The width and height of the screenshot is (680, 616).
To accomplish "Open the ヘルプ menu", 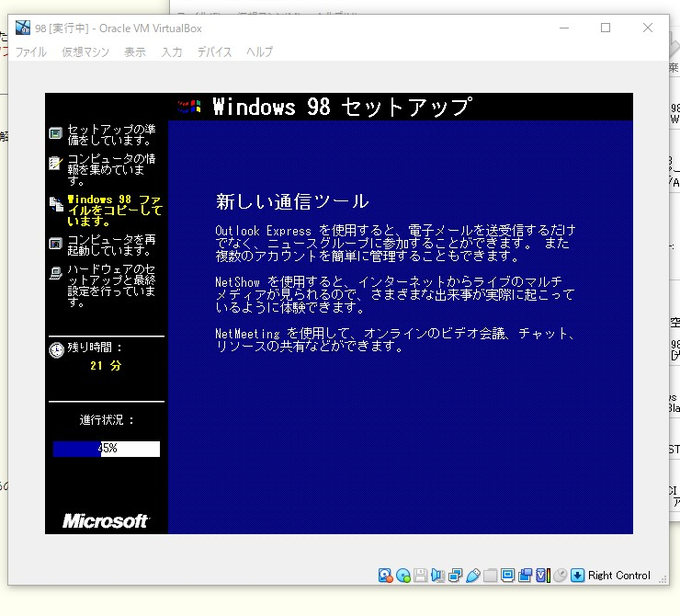I will point(259,52).
